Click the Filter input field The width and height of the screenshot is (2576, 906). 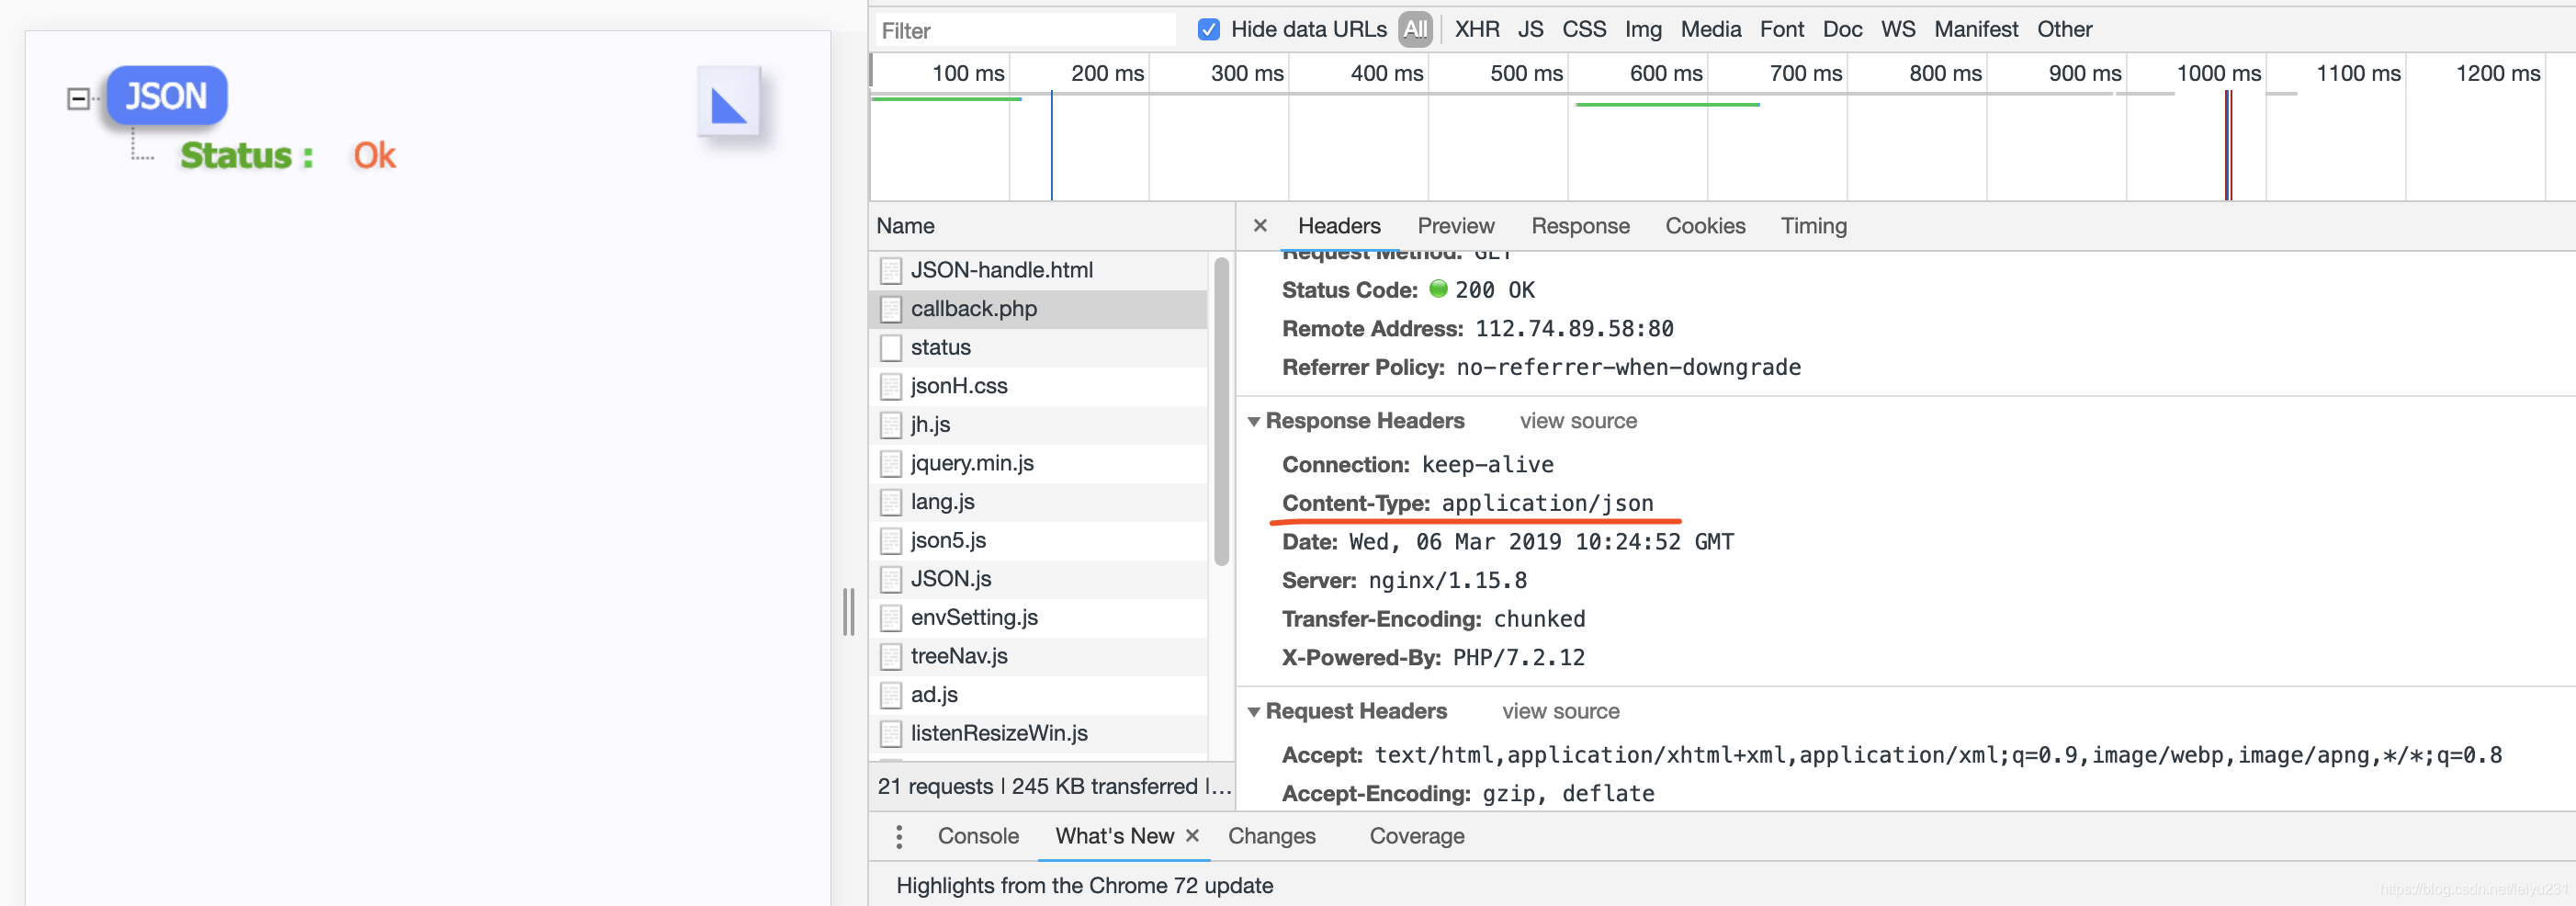tap(1025, 30)
